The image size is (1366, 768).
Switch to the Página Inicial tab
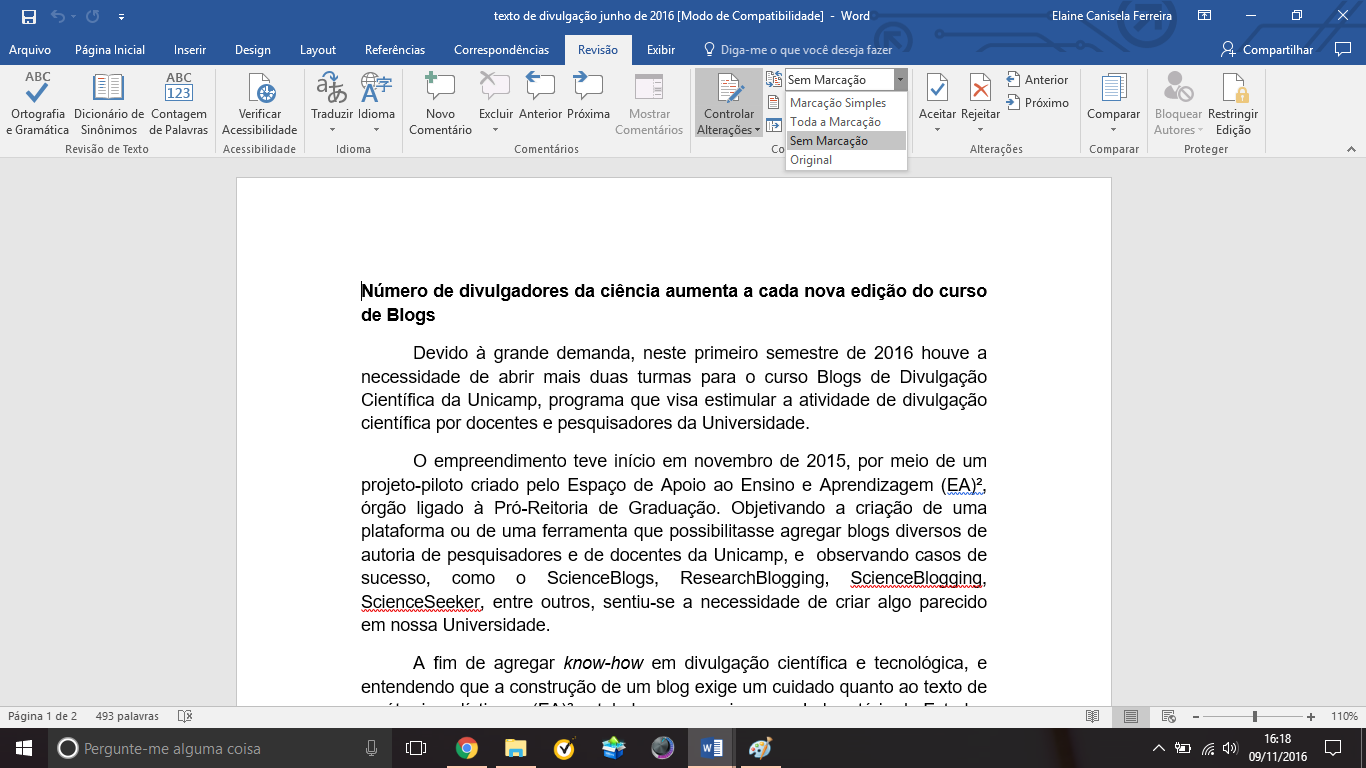110,50
